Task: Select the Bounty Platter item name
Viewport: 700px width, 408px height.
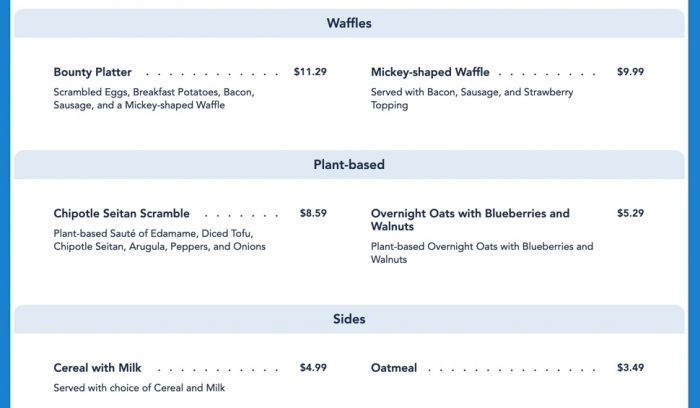Action: point(92,72)
